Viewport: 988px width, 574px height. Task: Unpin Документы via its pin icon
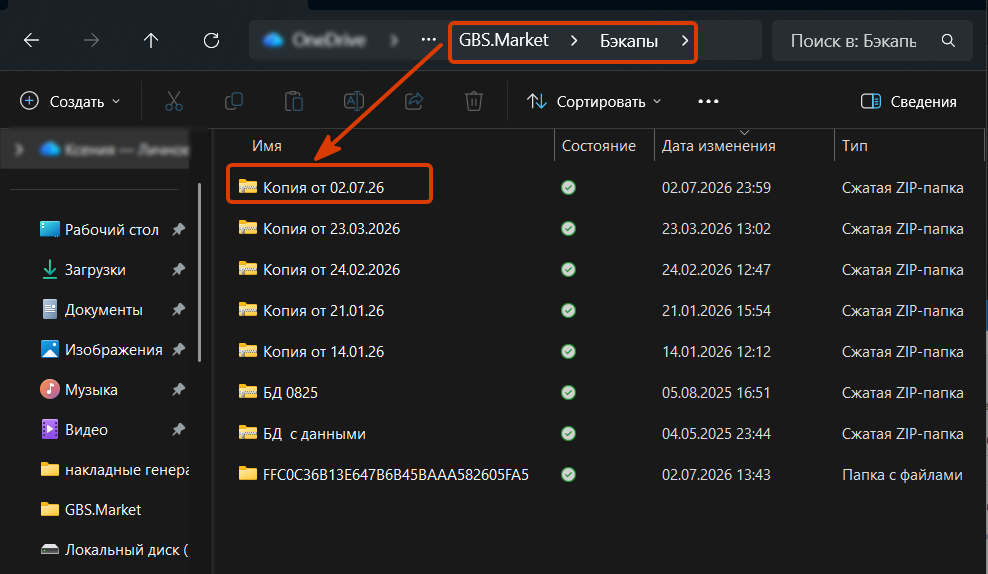(178, 309)
